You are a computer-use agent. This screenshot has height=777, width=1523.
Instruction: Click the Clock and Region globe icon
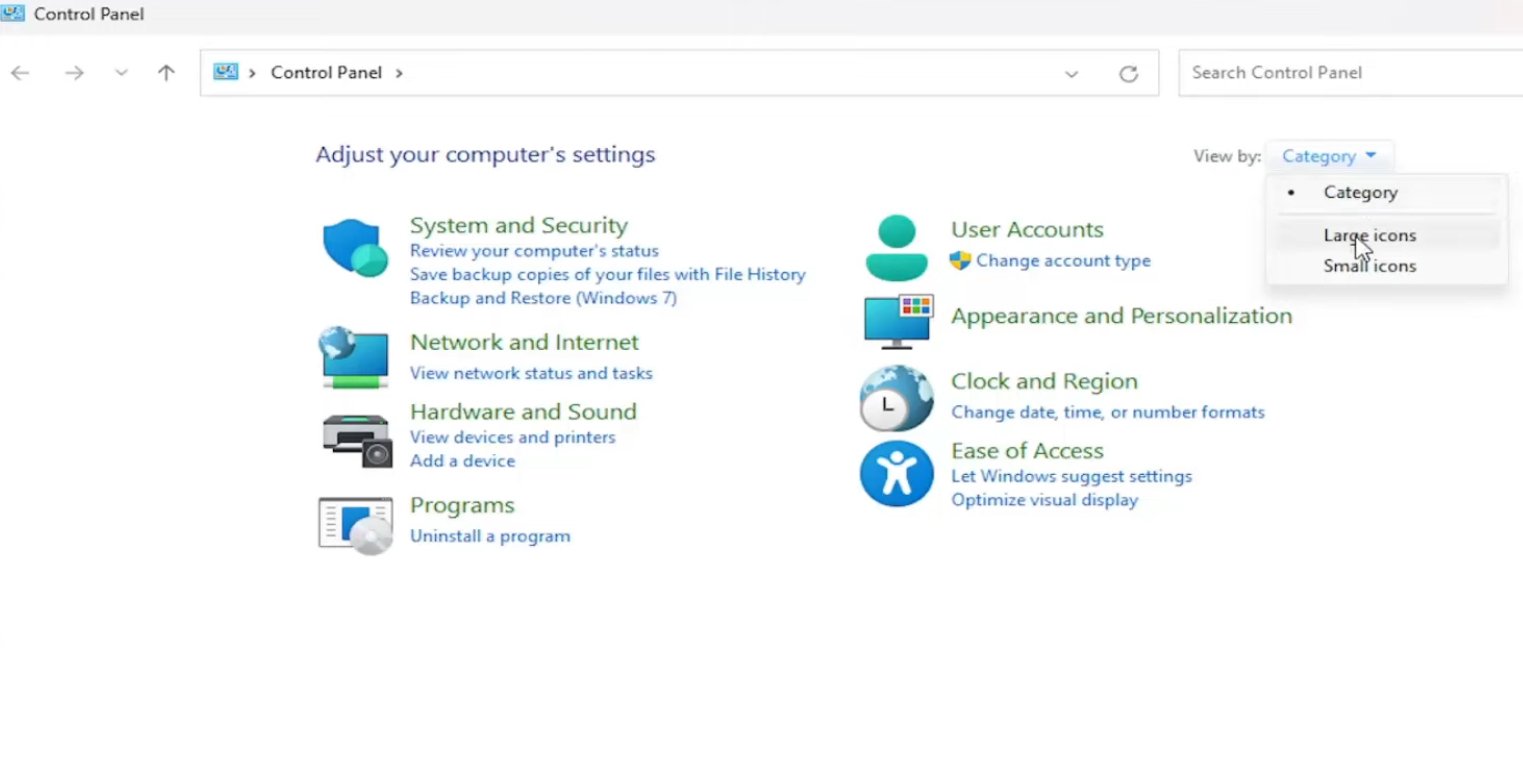896,397
